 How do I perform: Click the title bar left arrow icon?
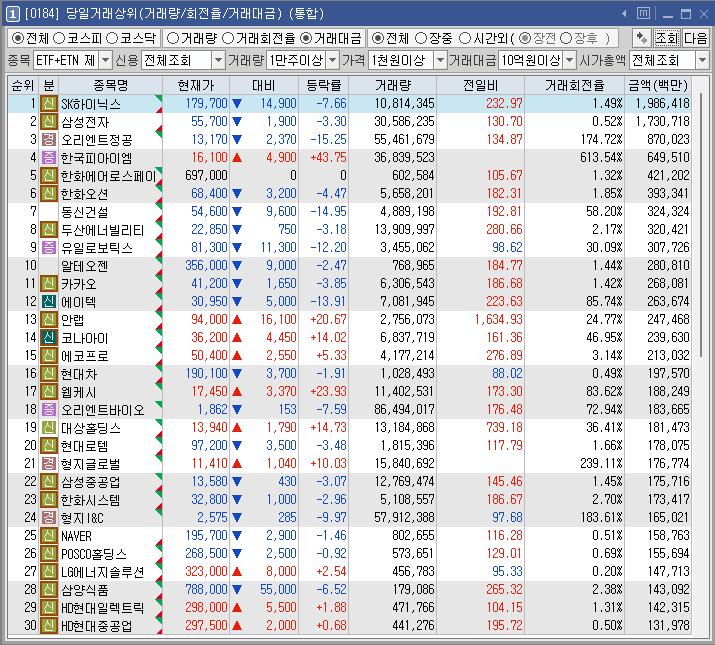pos(624,14)
